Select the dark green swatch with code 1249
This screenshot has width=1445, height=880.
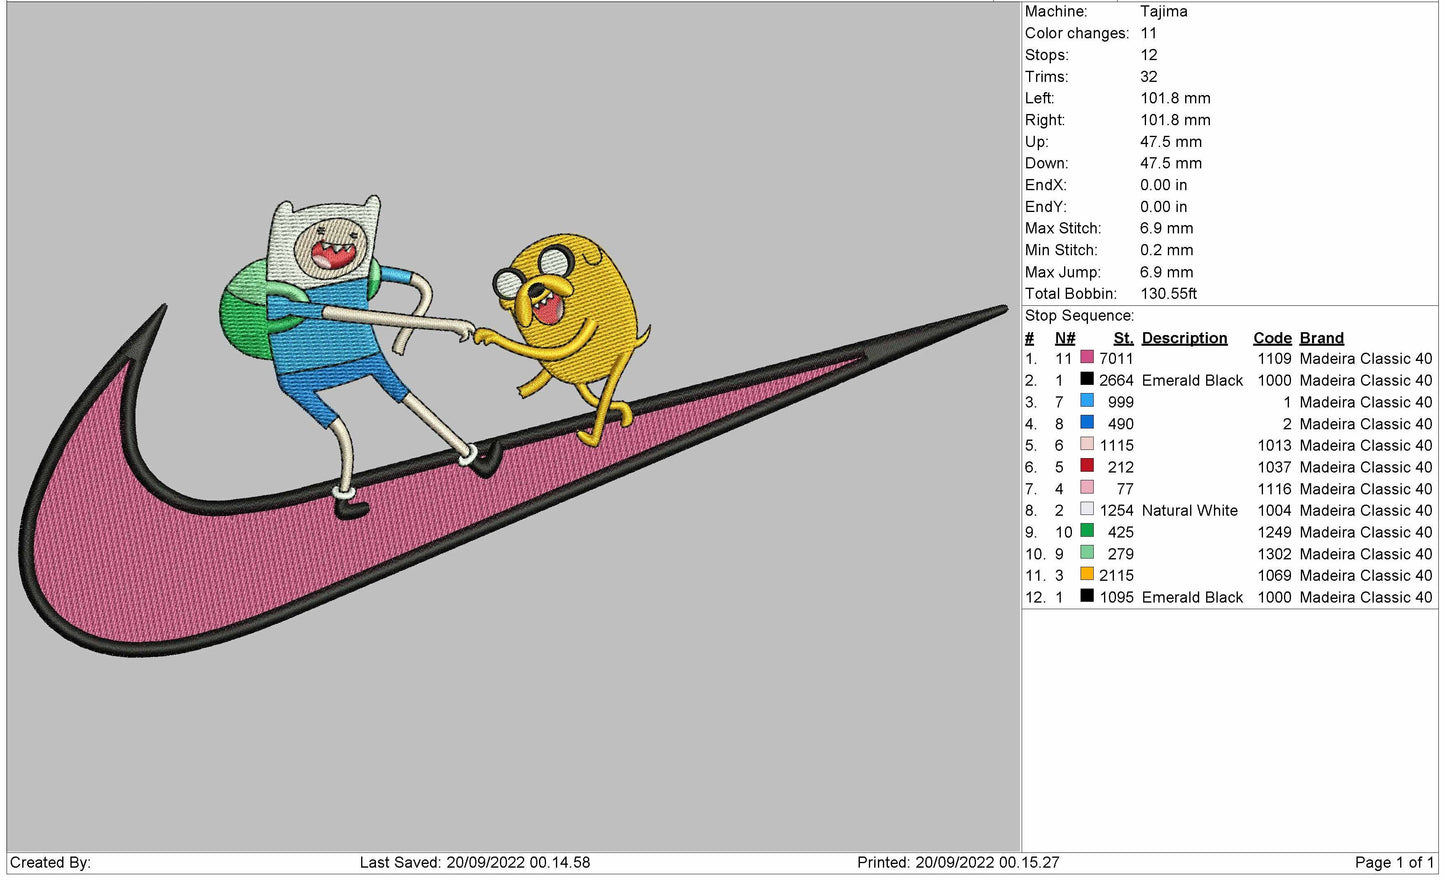coord(1087,531)
